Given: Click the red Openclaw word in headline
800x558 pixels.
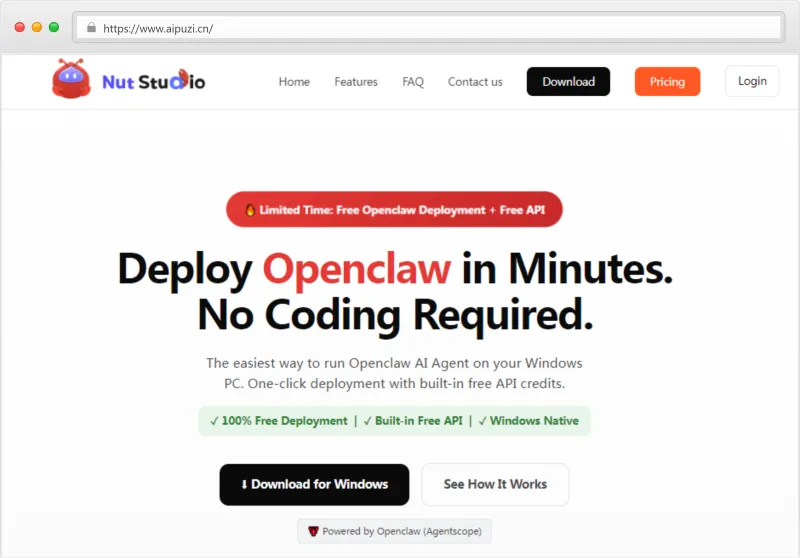Looking at the screenshot, I should click(x=356, y=269).
